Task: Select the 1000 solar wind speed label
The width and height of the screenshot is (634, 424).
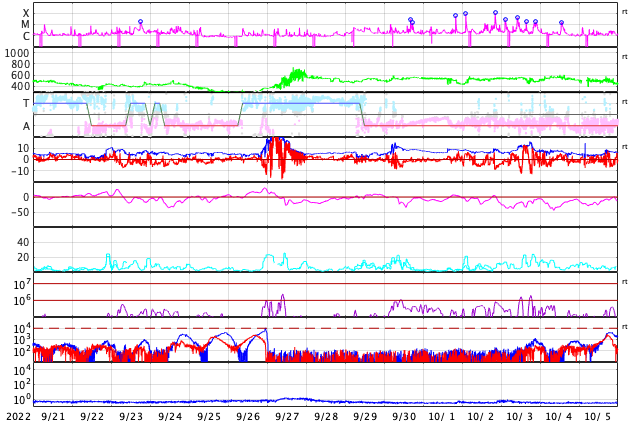Action: tap(17, 53)
